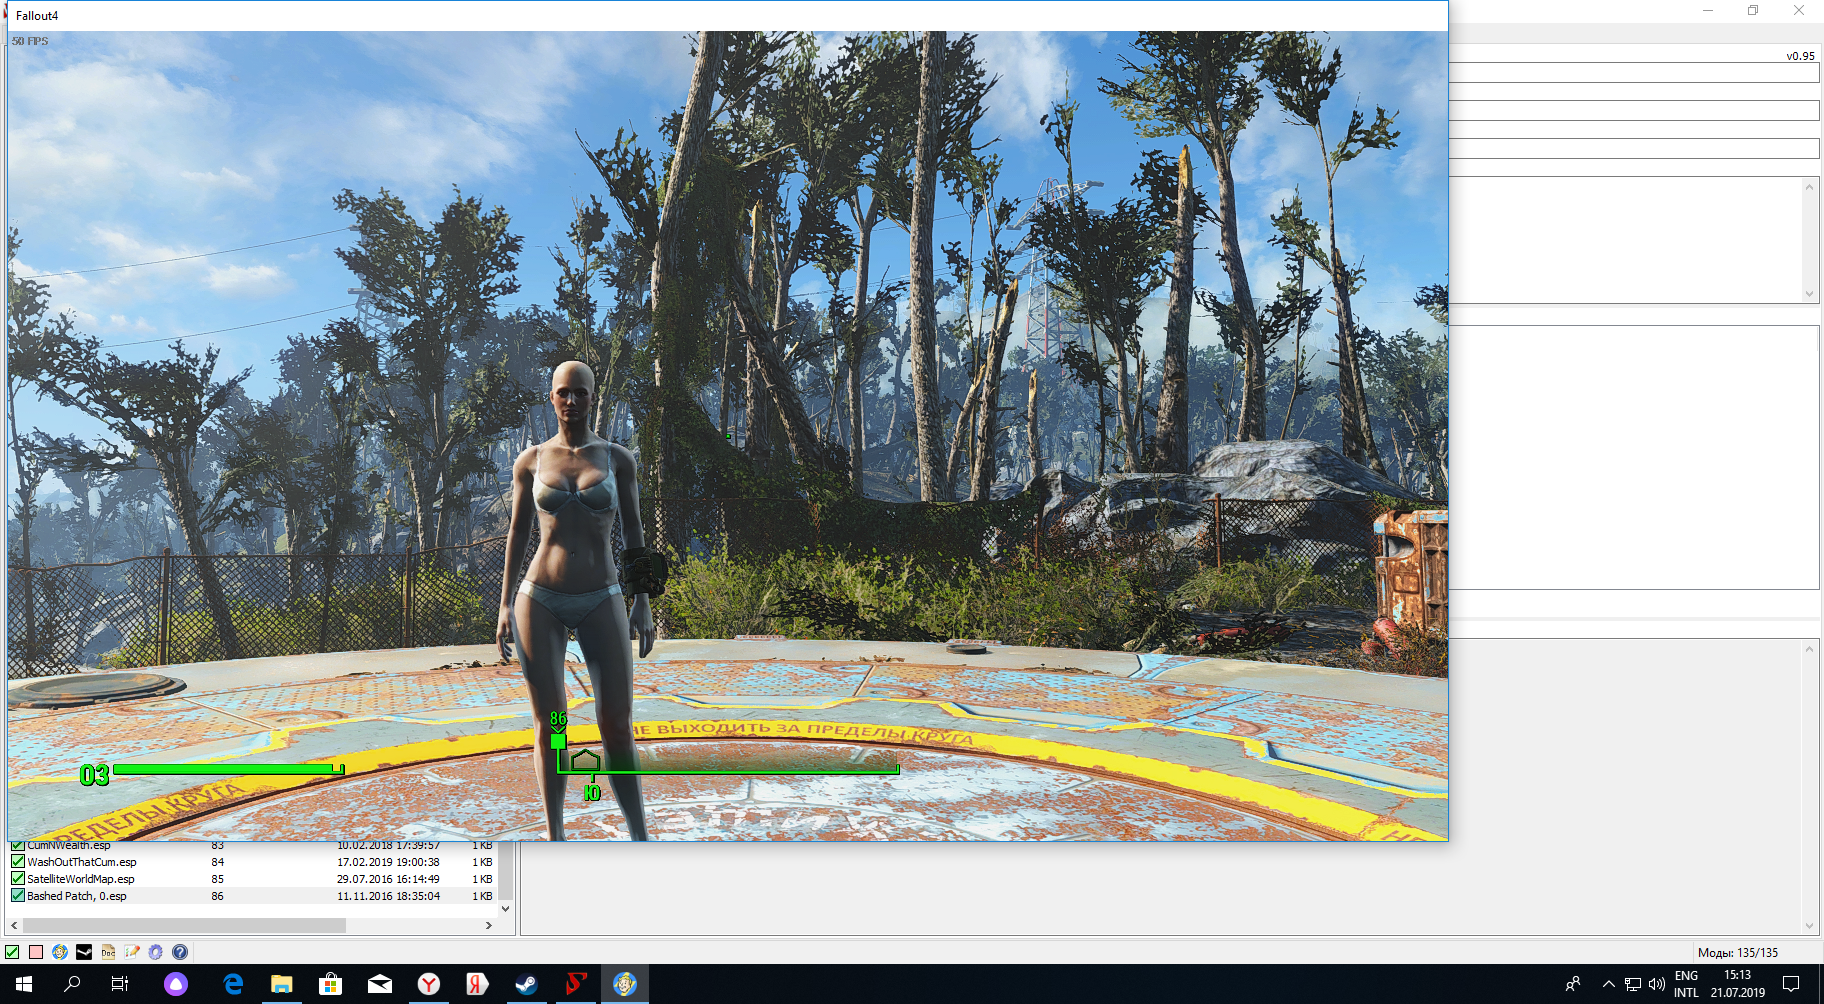
Task: Open ENG INTL keyboard language selector
Action: pos(1686,984)
